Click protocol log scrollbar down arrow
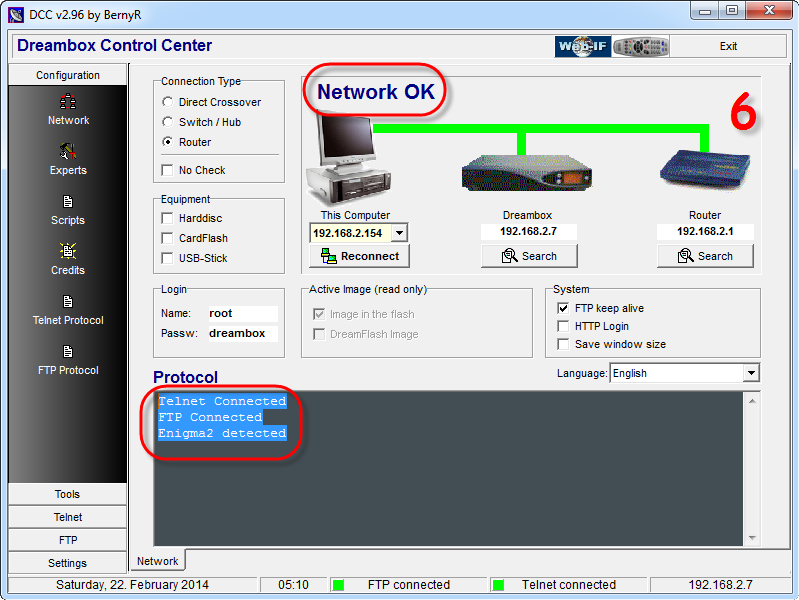 pos(752,538)
